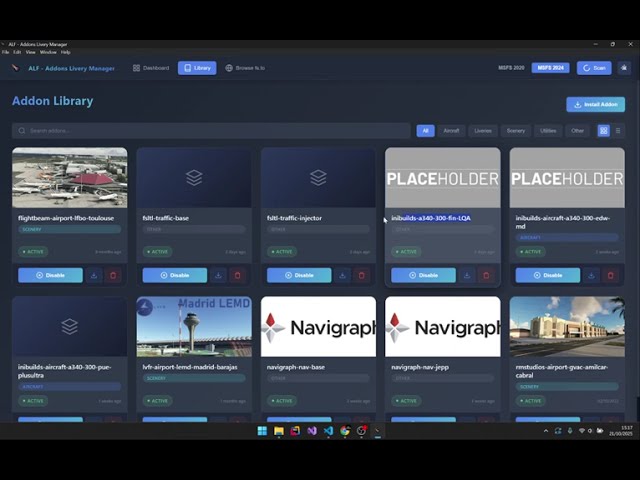Open the Dashboard tab
The image size is (640, 480).
(151, 68)
